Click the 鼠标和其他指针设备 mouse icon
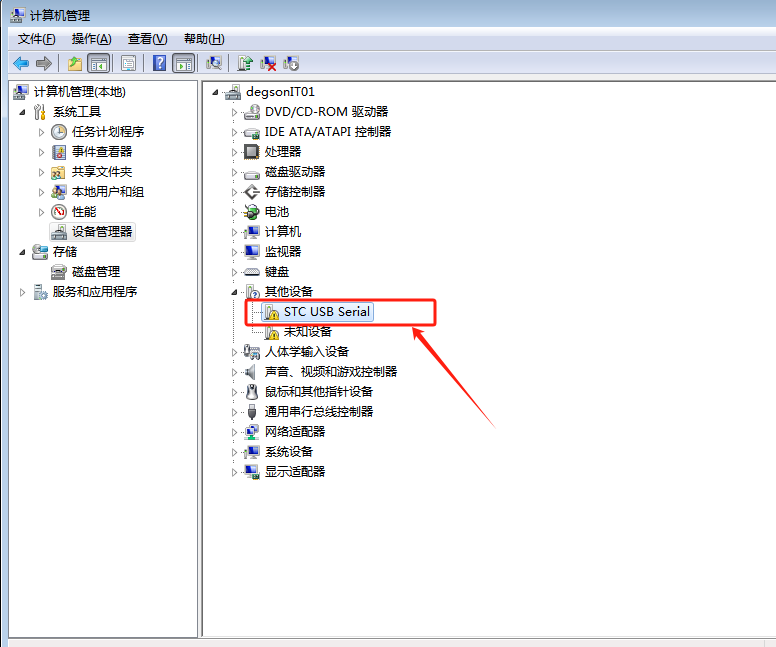This screenshot has width=776, height=647. 252,392
